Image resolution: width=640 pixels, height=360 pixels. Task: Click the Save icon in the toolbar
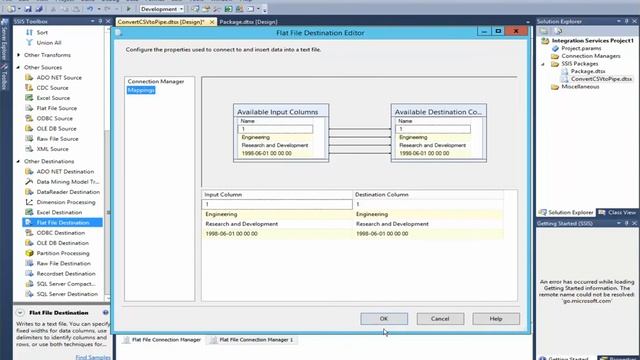coord(28,9)
